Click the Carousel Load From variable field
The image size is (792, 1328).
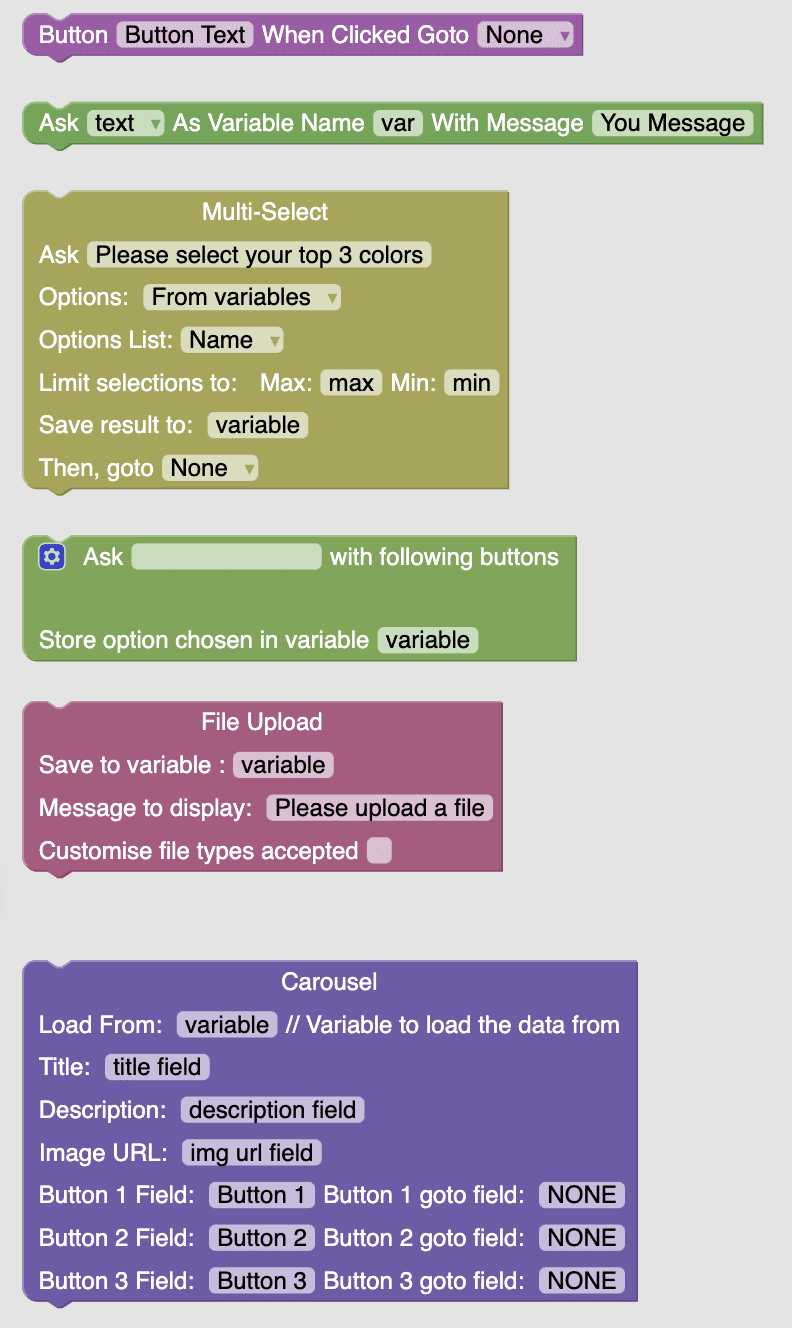227,1025
